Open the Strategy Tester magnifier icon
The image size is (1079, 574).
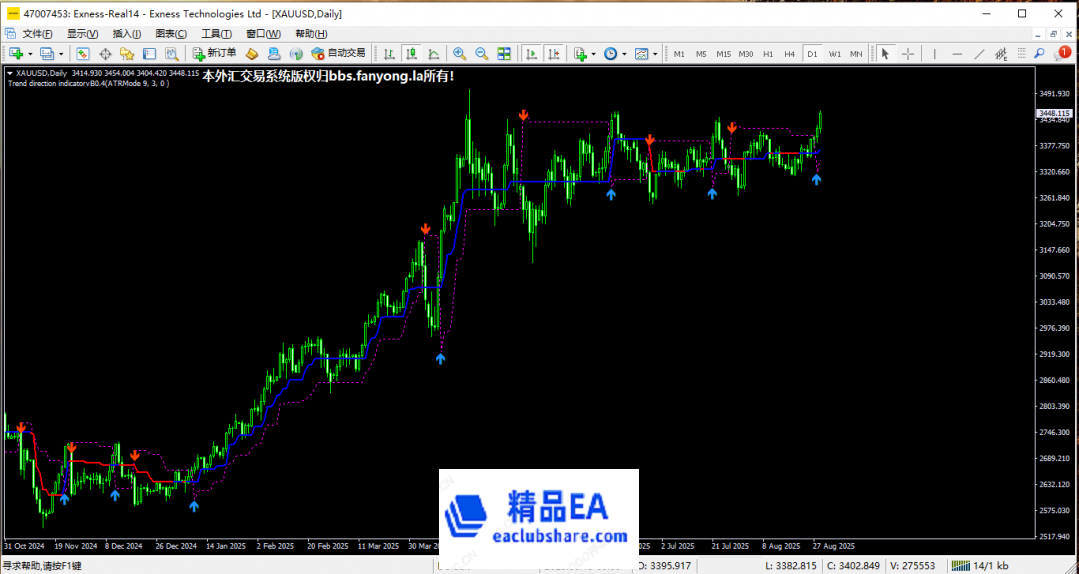[x=171, y=54]
